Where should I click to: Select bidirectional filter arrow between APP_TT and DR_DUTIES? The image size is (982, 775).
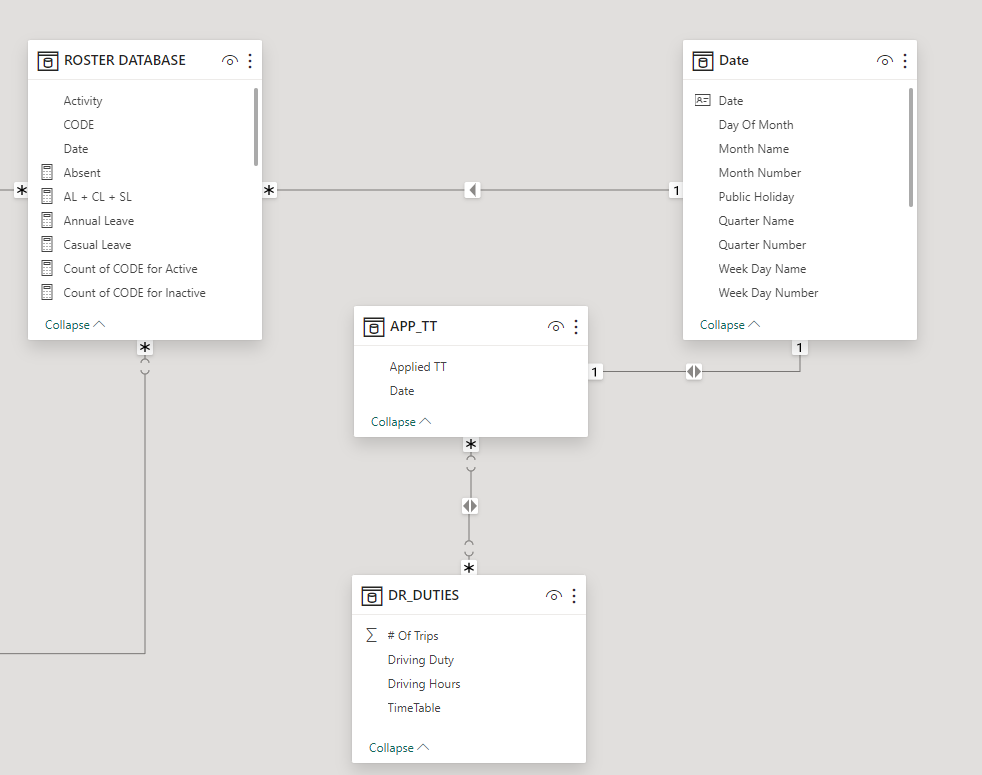coord(470,506)
